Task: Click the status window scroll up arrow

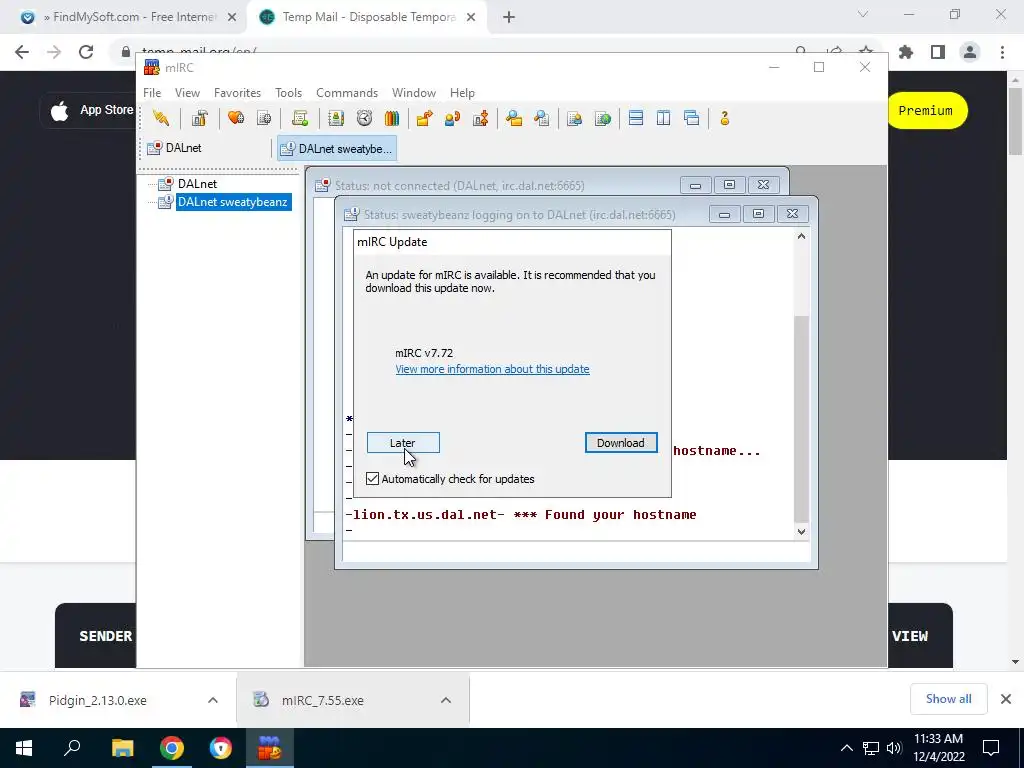Action: pos(801,236)
